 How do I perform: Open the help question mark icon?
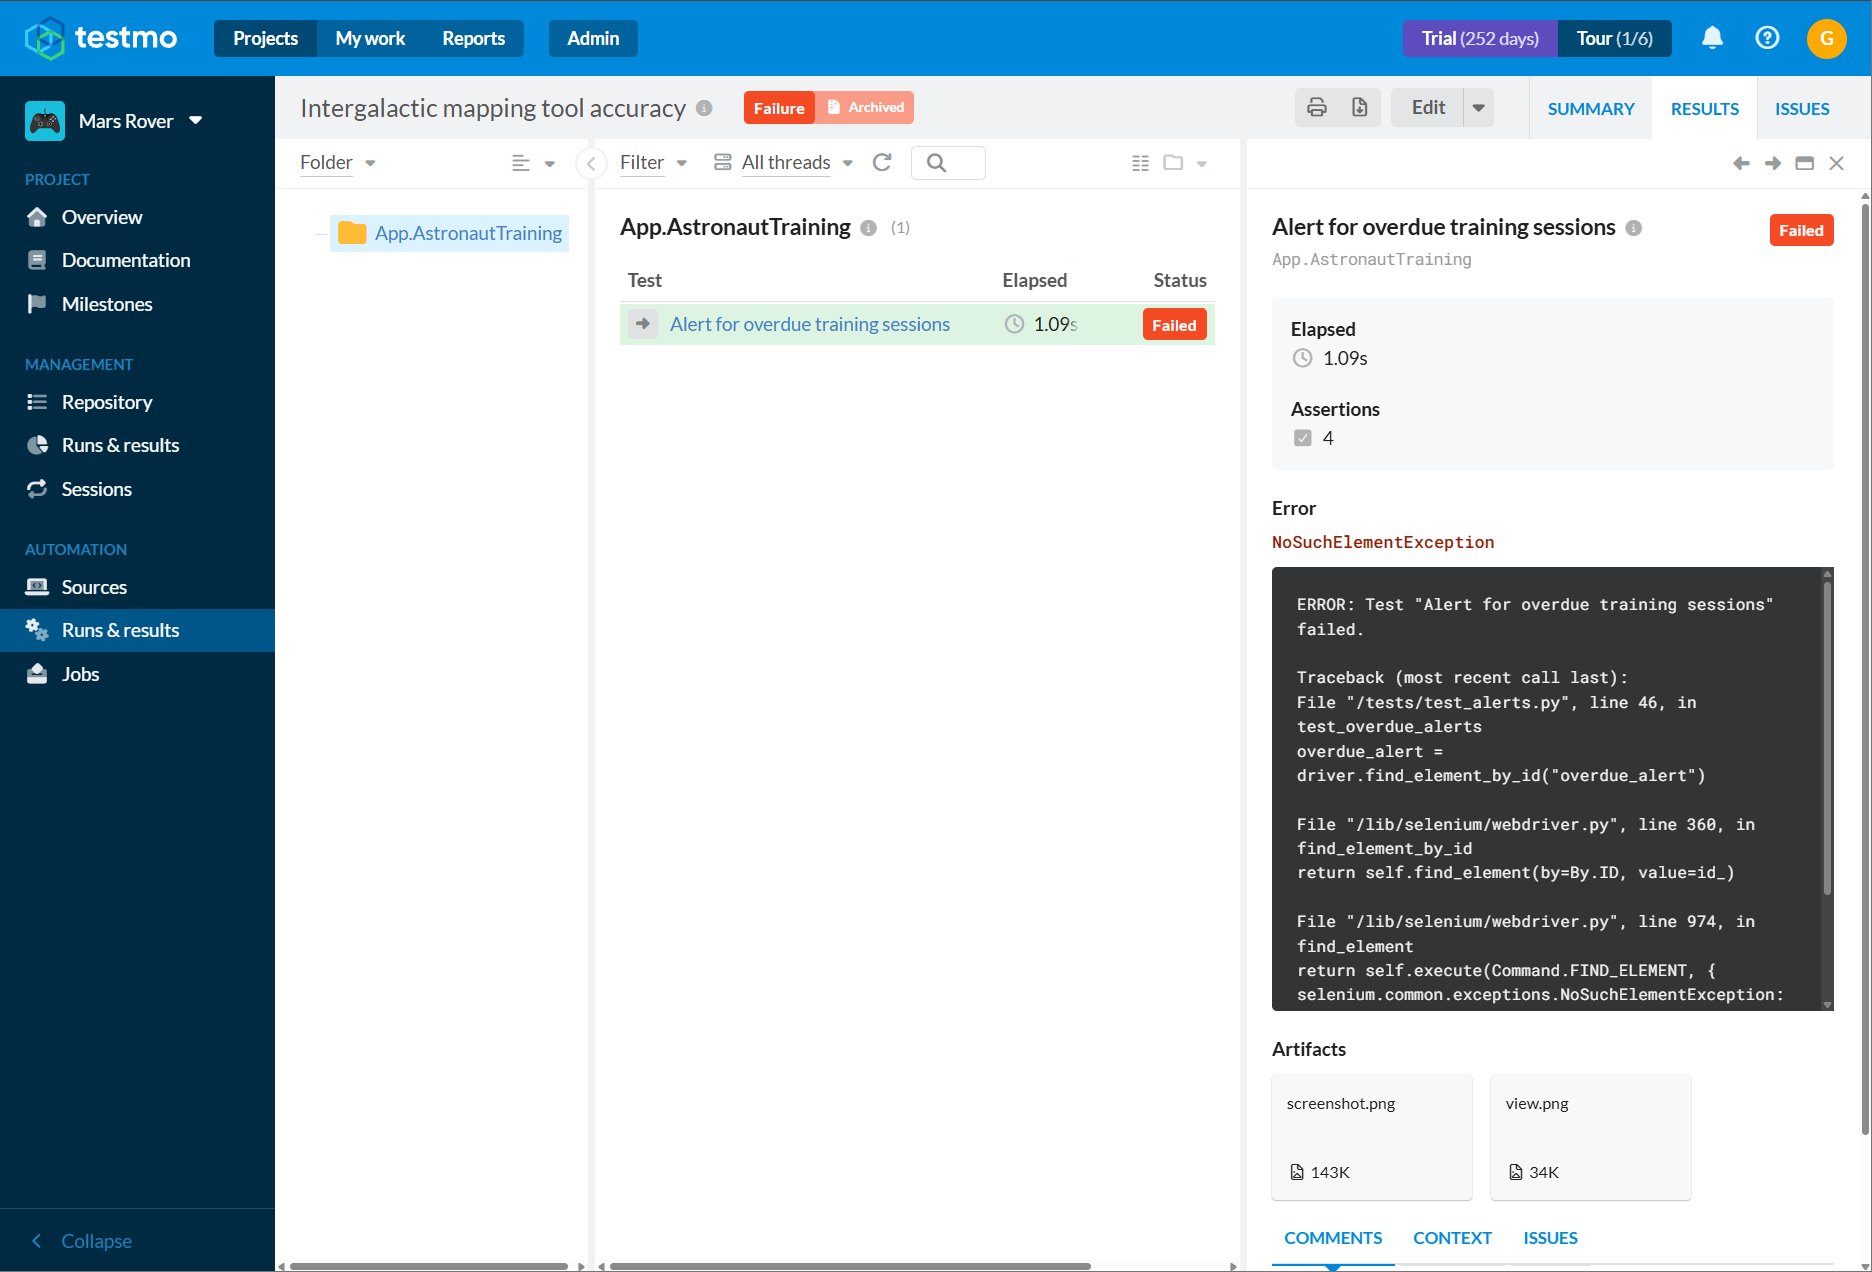(x=1767, y=38)
